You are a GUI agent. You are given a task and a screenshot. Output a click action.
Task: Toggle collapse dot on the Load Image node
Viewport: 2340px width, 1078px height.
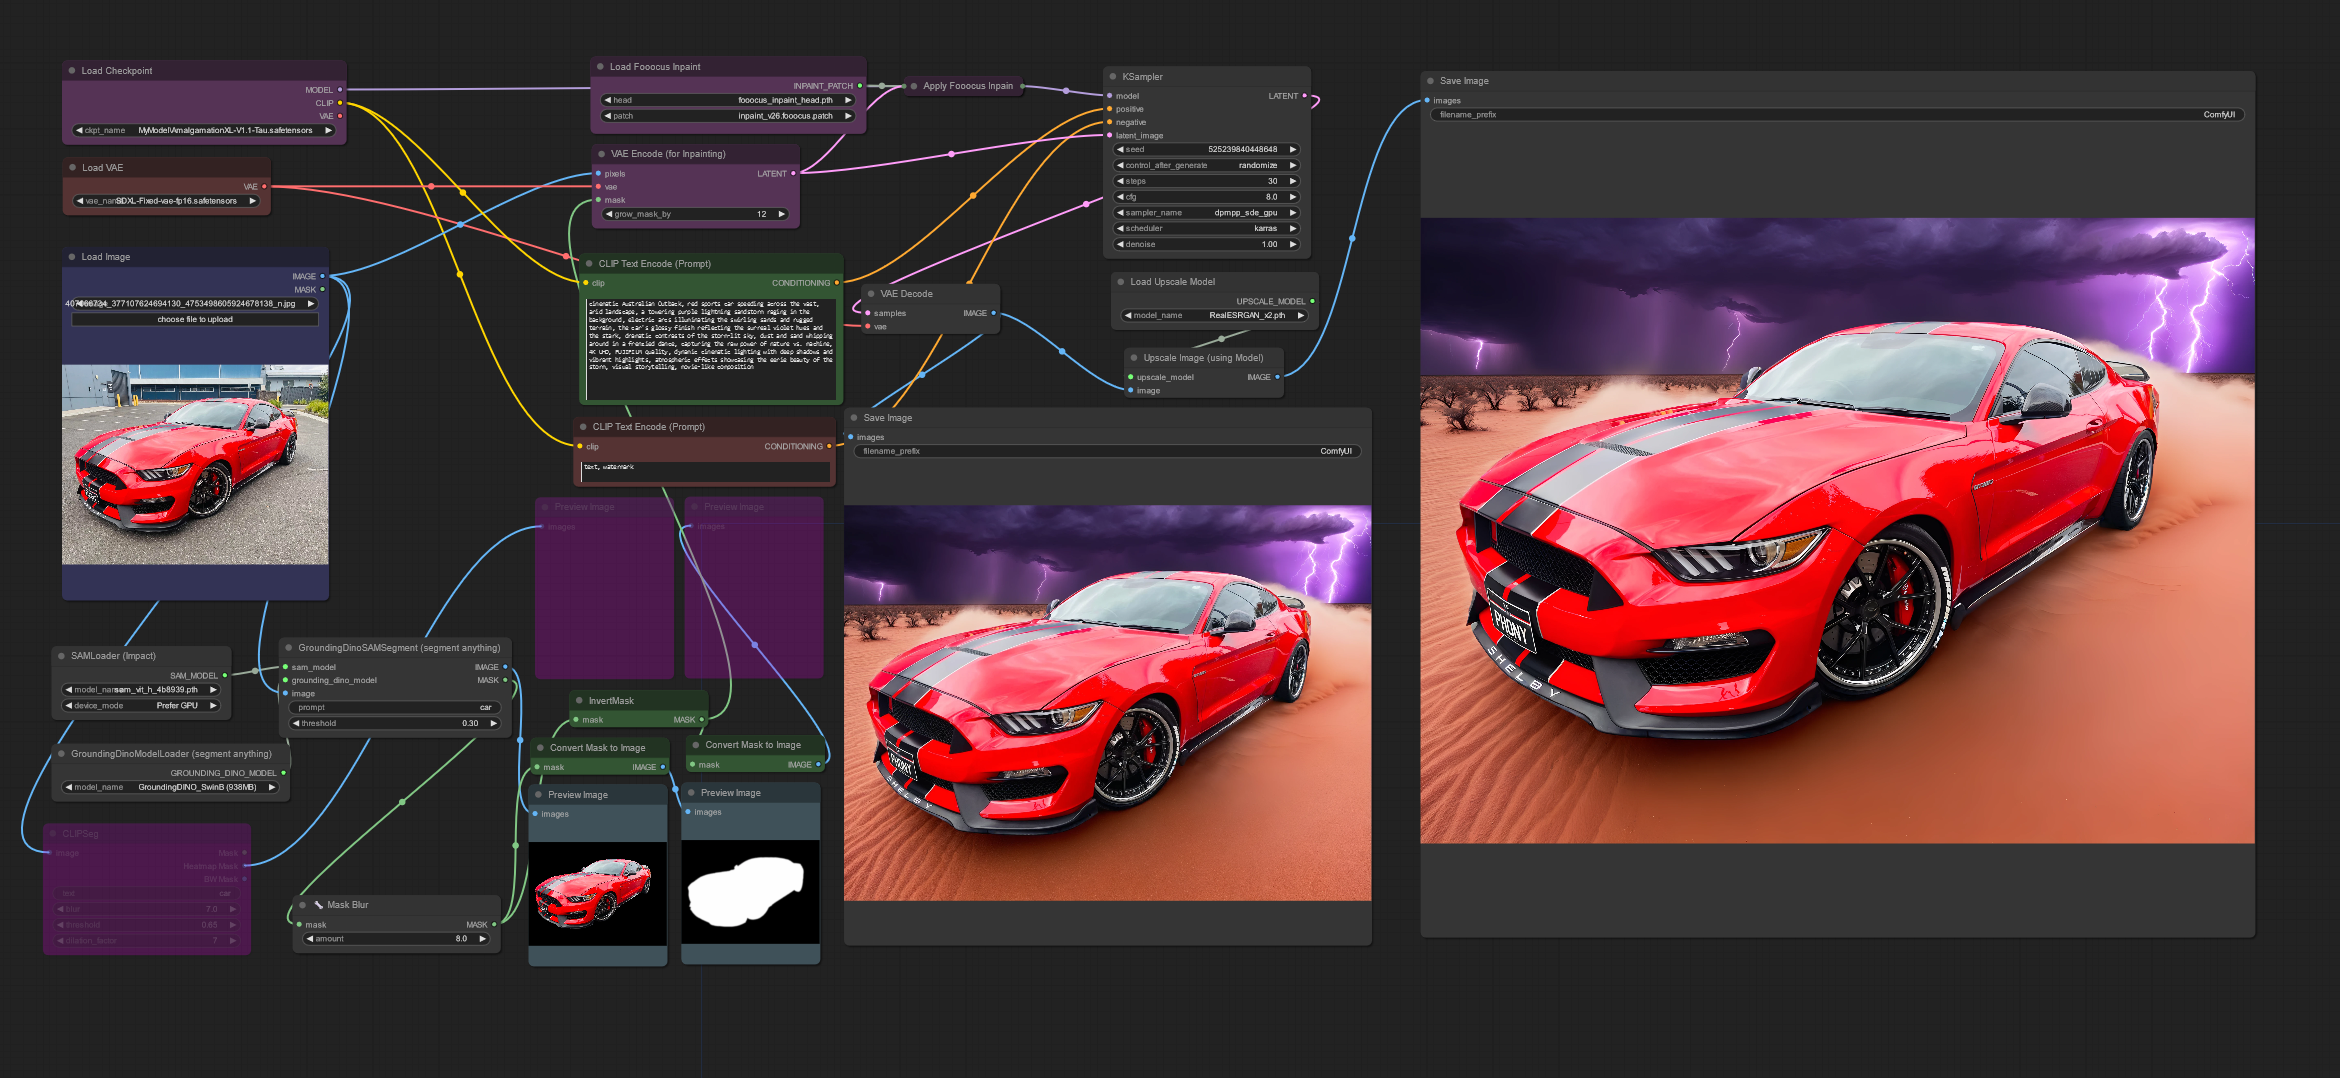(72, 257)
